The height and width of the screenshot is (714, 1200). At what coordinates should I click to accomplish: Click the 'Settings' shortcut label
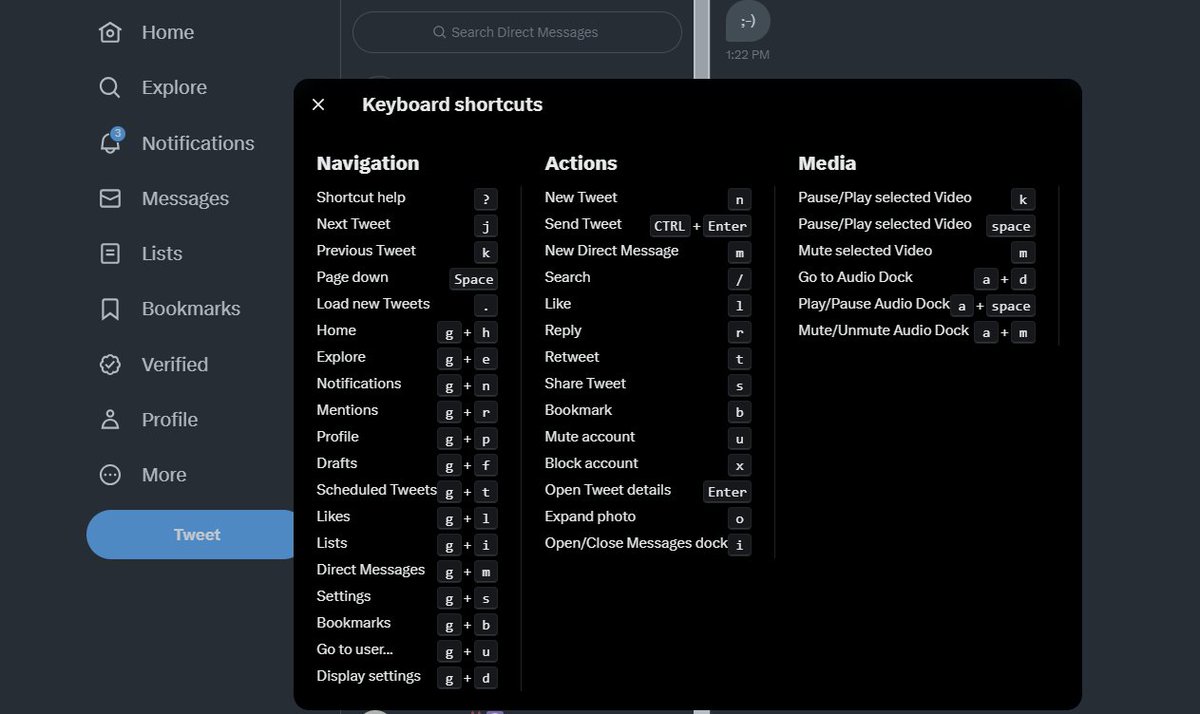pyautogui.click(x=344, y=596)
